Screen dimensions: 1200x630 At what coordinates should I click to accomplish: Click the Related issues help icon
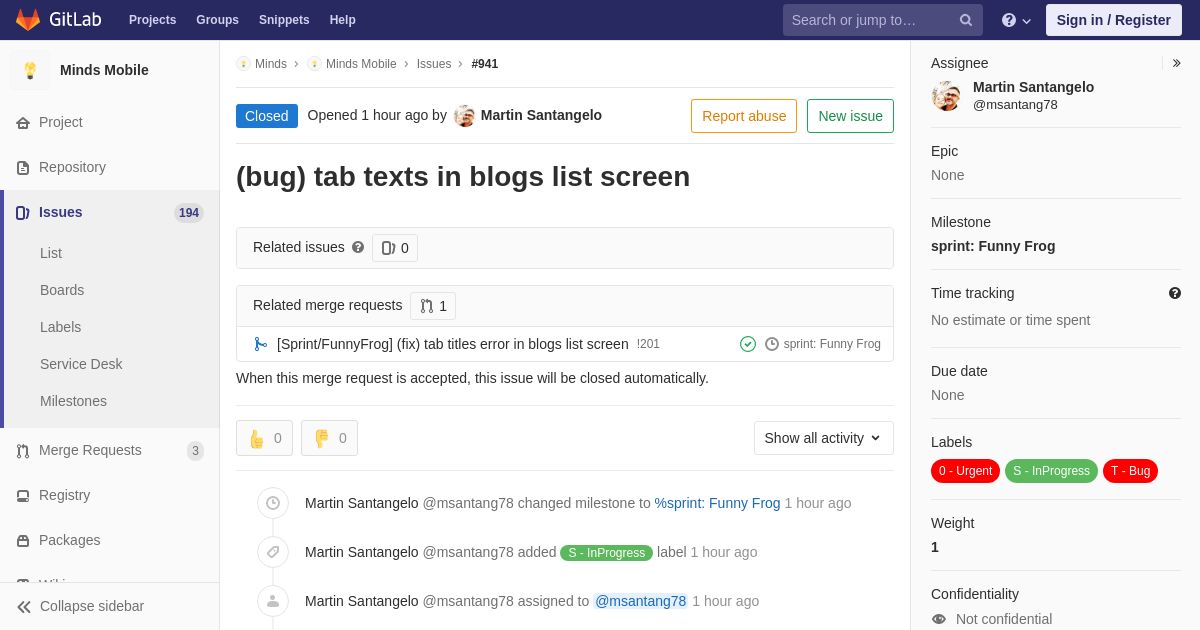(x=358, y=247)
